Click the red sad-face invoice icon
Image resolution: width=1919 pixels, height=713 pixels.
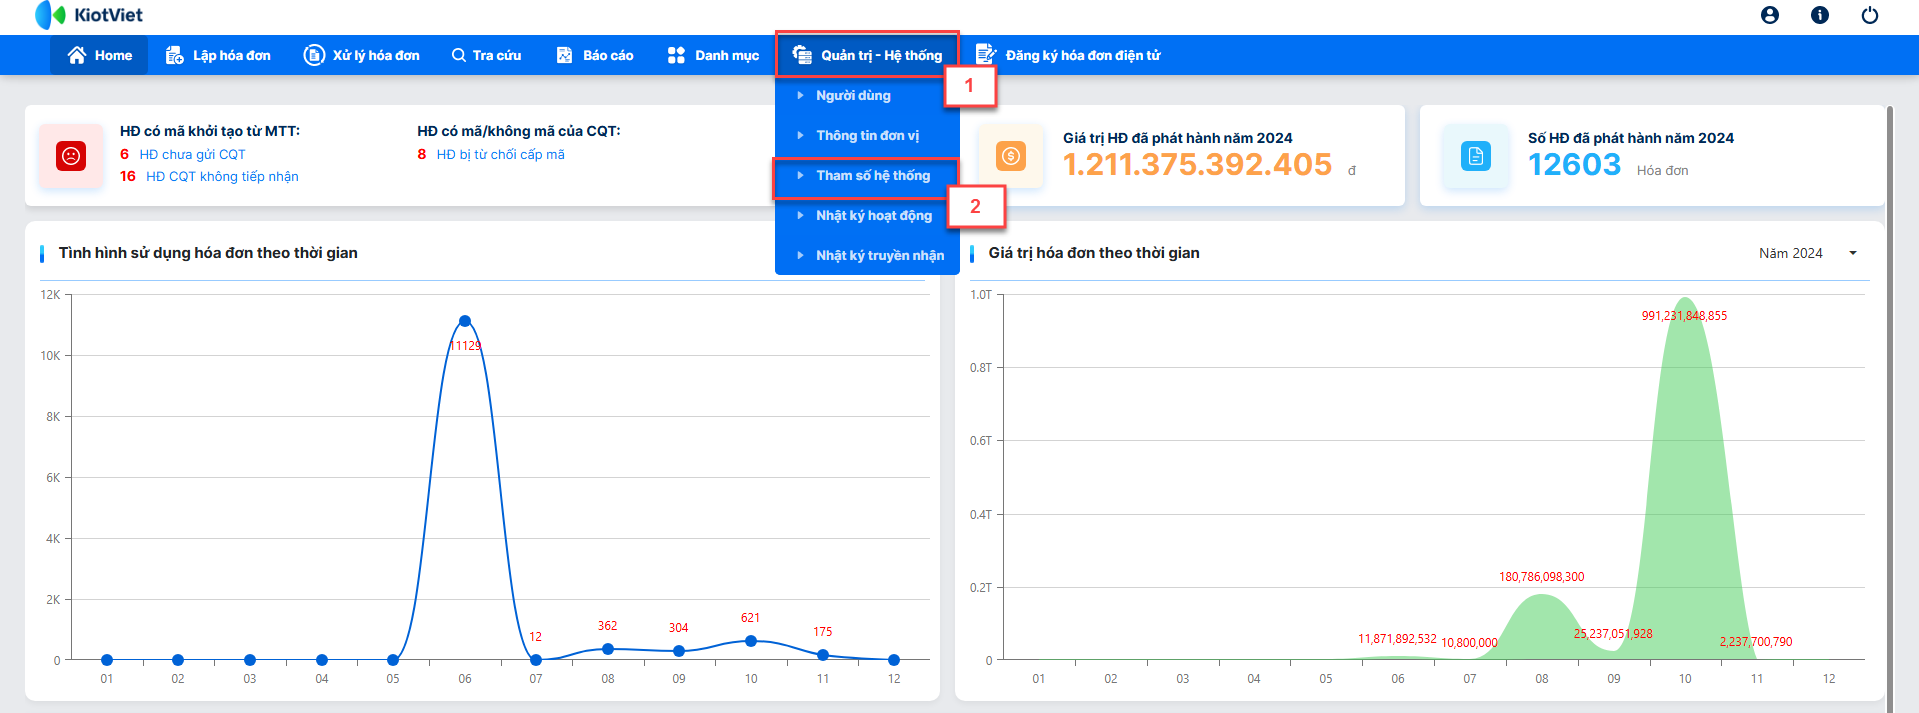71,156
